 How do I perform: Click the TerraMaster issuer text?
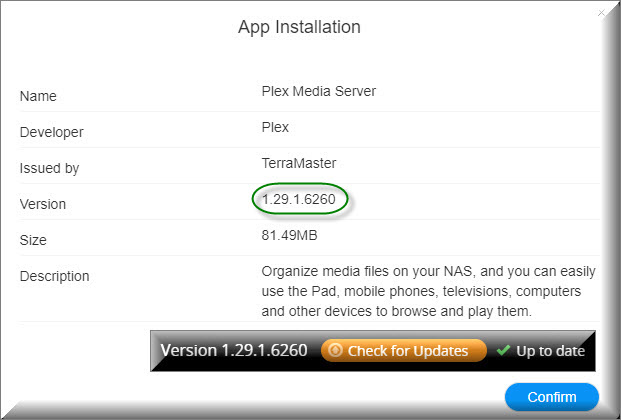coord(298,164)
